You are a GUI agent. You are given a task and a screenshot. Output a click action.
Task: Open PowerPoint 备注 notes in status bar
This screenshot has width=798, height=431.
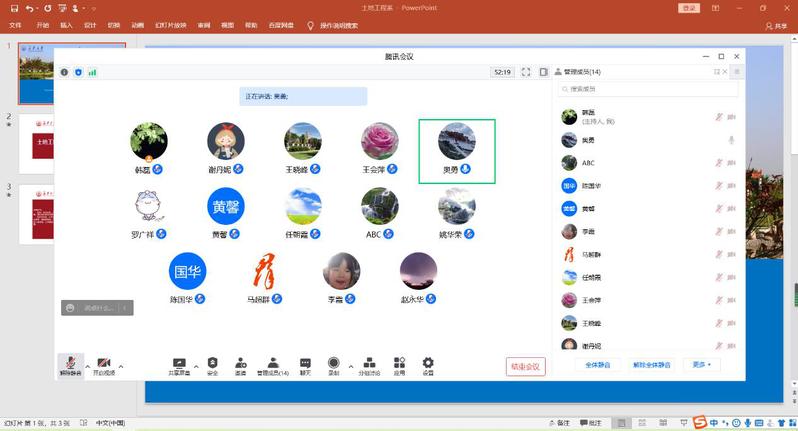[559, 423]
